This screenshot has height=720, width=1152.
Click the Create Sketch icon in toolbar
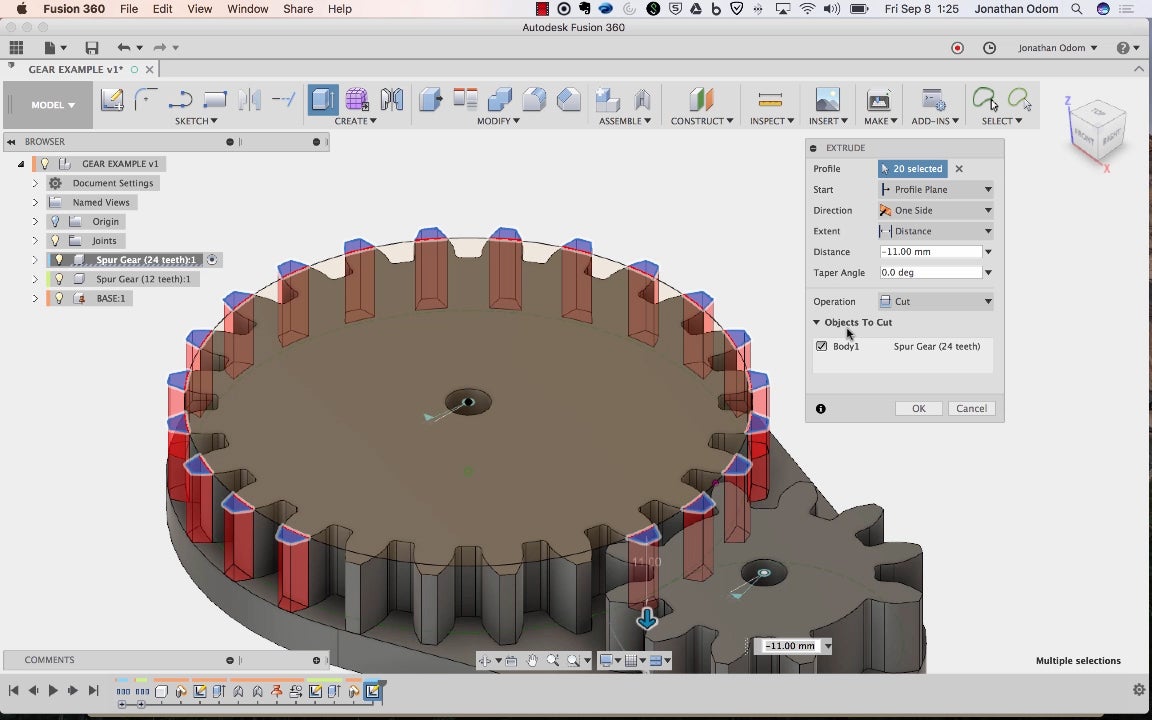point(112,100)
